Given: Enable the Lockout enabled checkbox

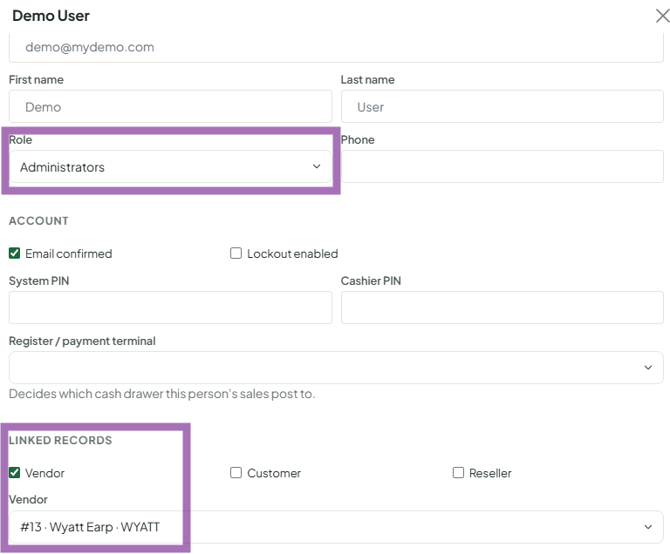Looking at the screenshot, I should (236, 253).
